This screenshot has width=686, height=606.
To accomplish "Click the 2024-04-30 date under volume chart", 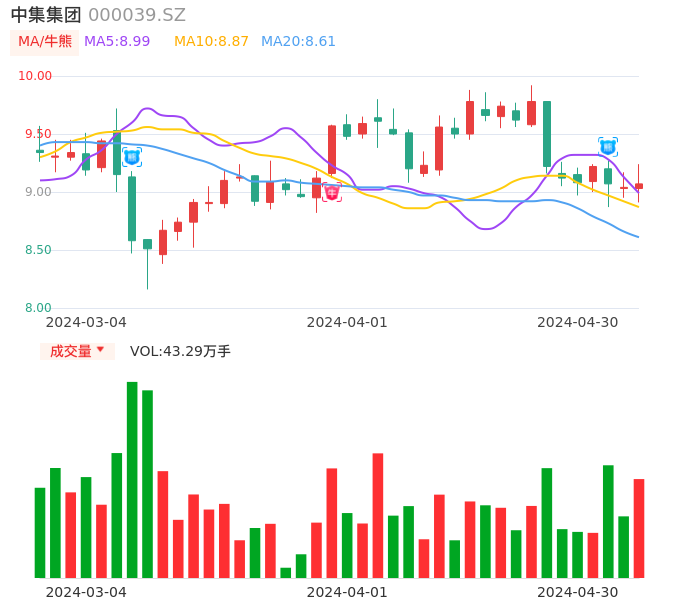I will (x=578, y=592).
